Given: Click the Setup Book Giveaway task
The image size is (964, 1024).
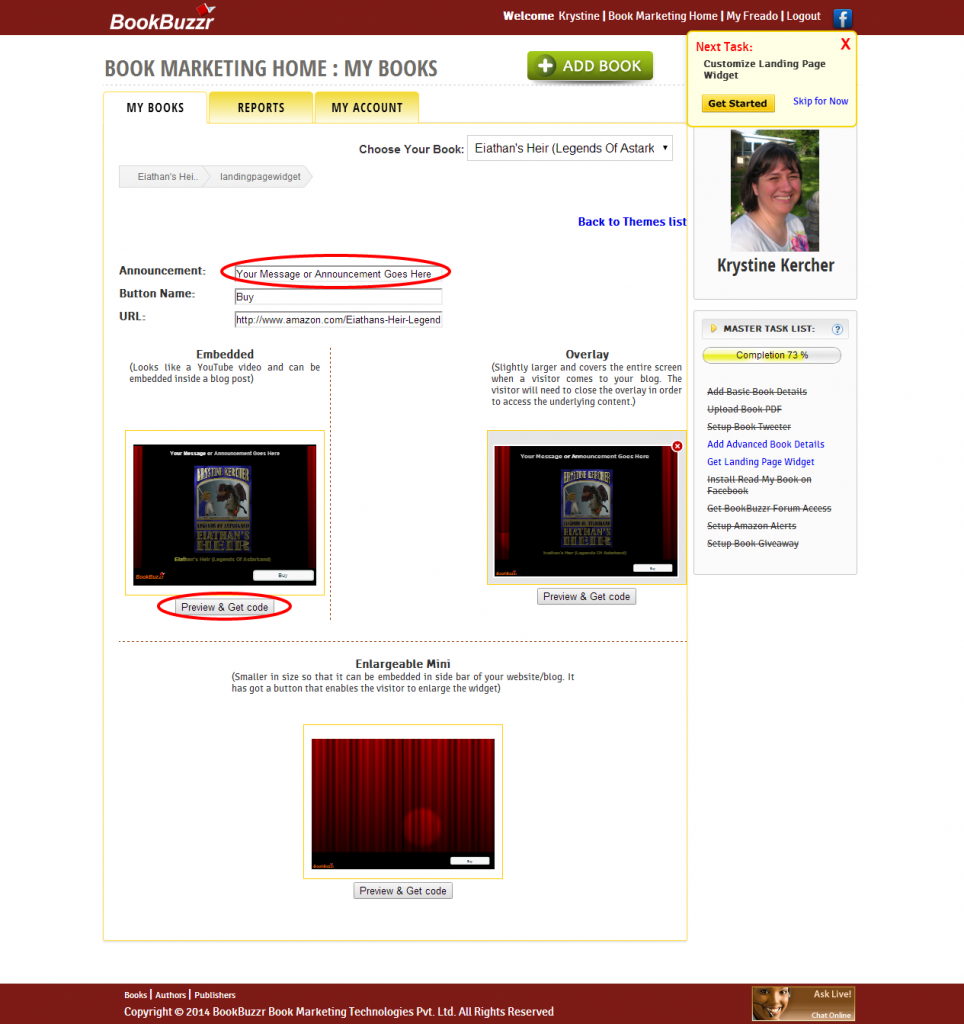Looking at the screenshot, I should coord(753,543).
